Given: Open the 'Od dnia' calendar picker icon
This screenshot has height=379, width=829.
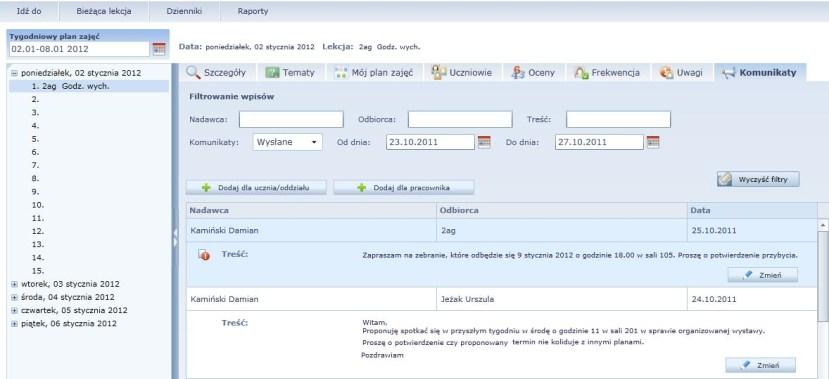Looking at the screenshot, I should point(484,142).
